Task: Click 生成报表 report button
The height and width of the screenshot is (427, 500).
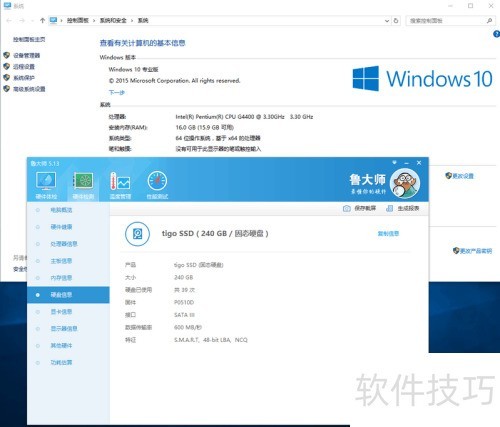Action: pos(403,208)
